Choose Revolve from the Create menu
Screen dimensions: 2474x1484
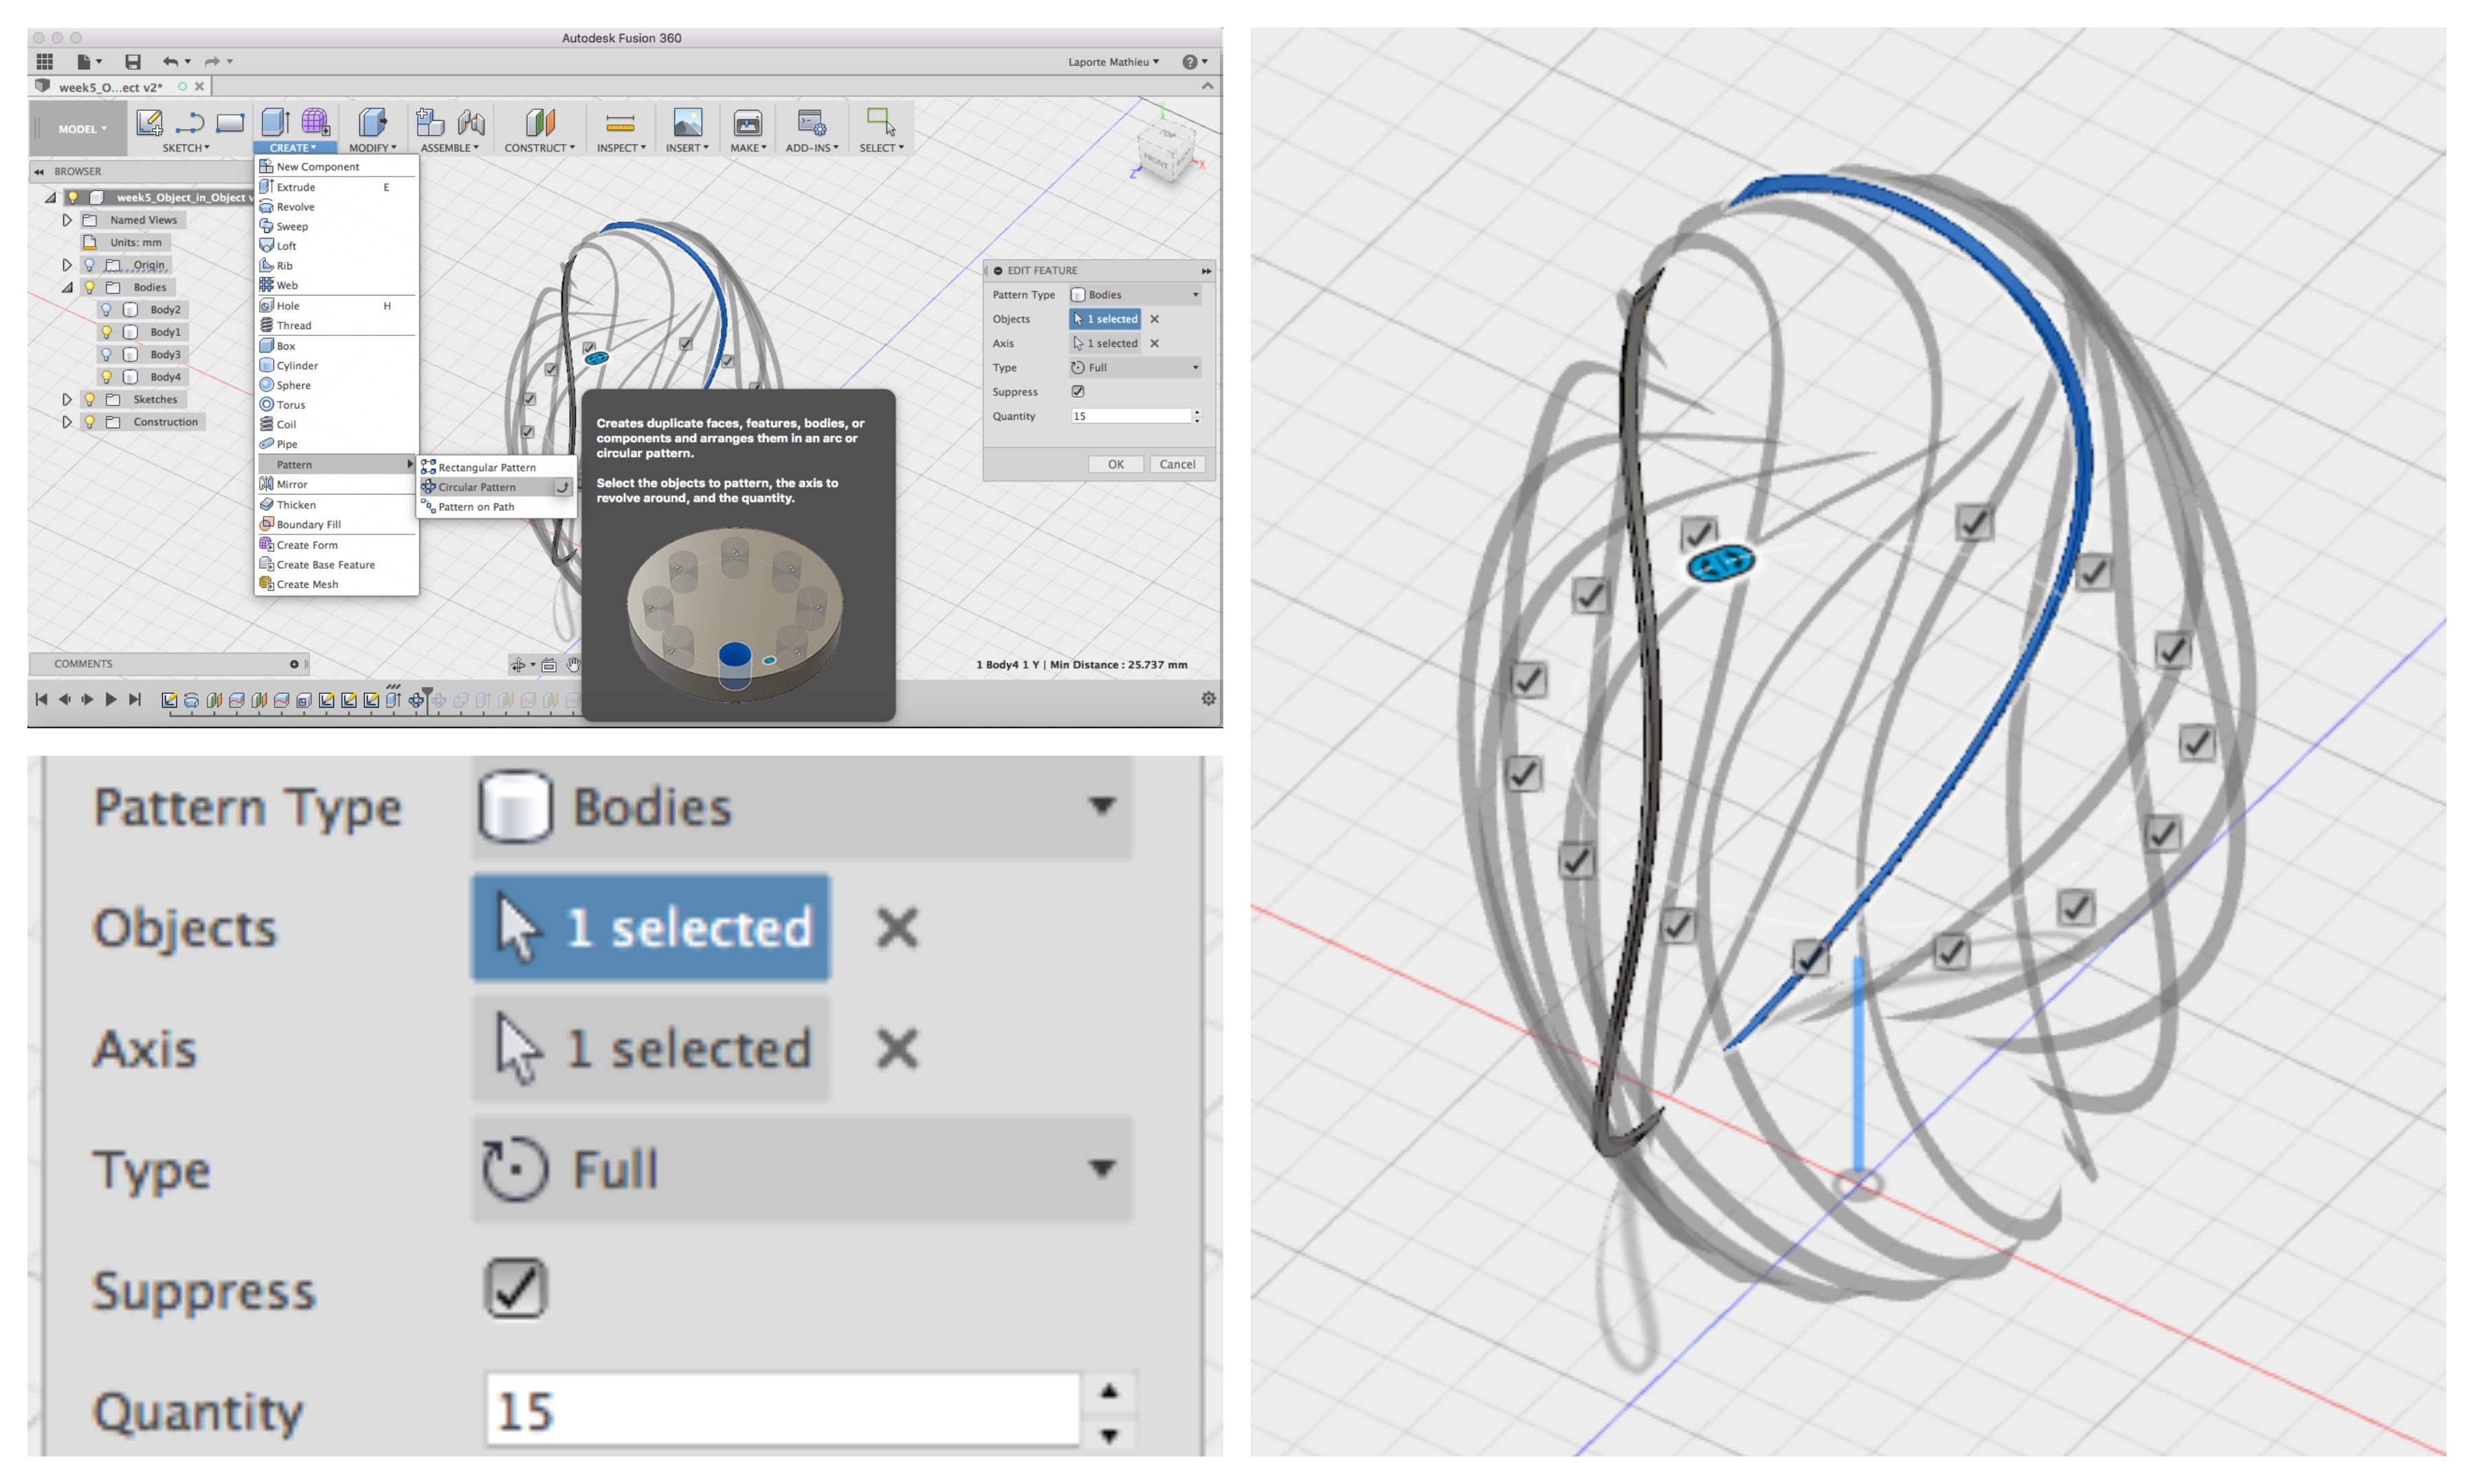point(337,207)
